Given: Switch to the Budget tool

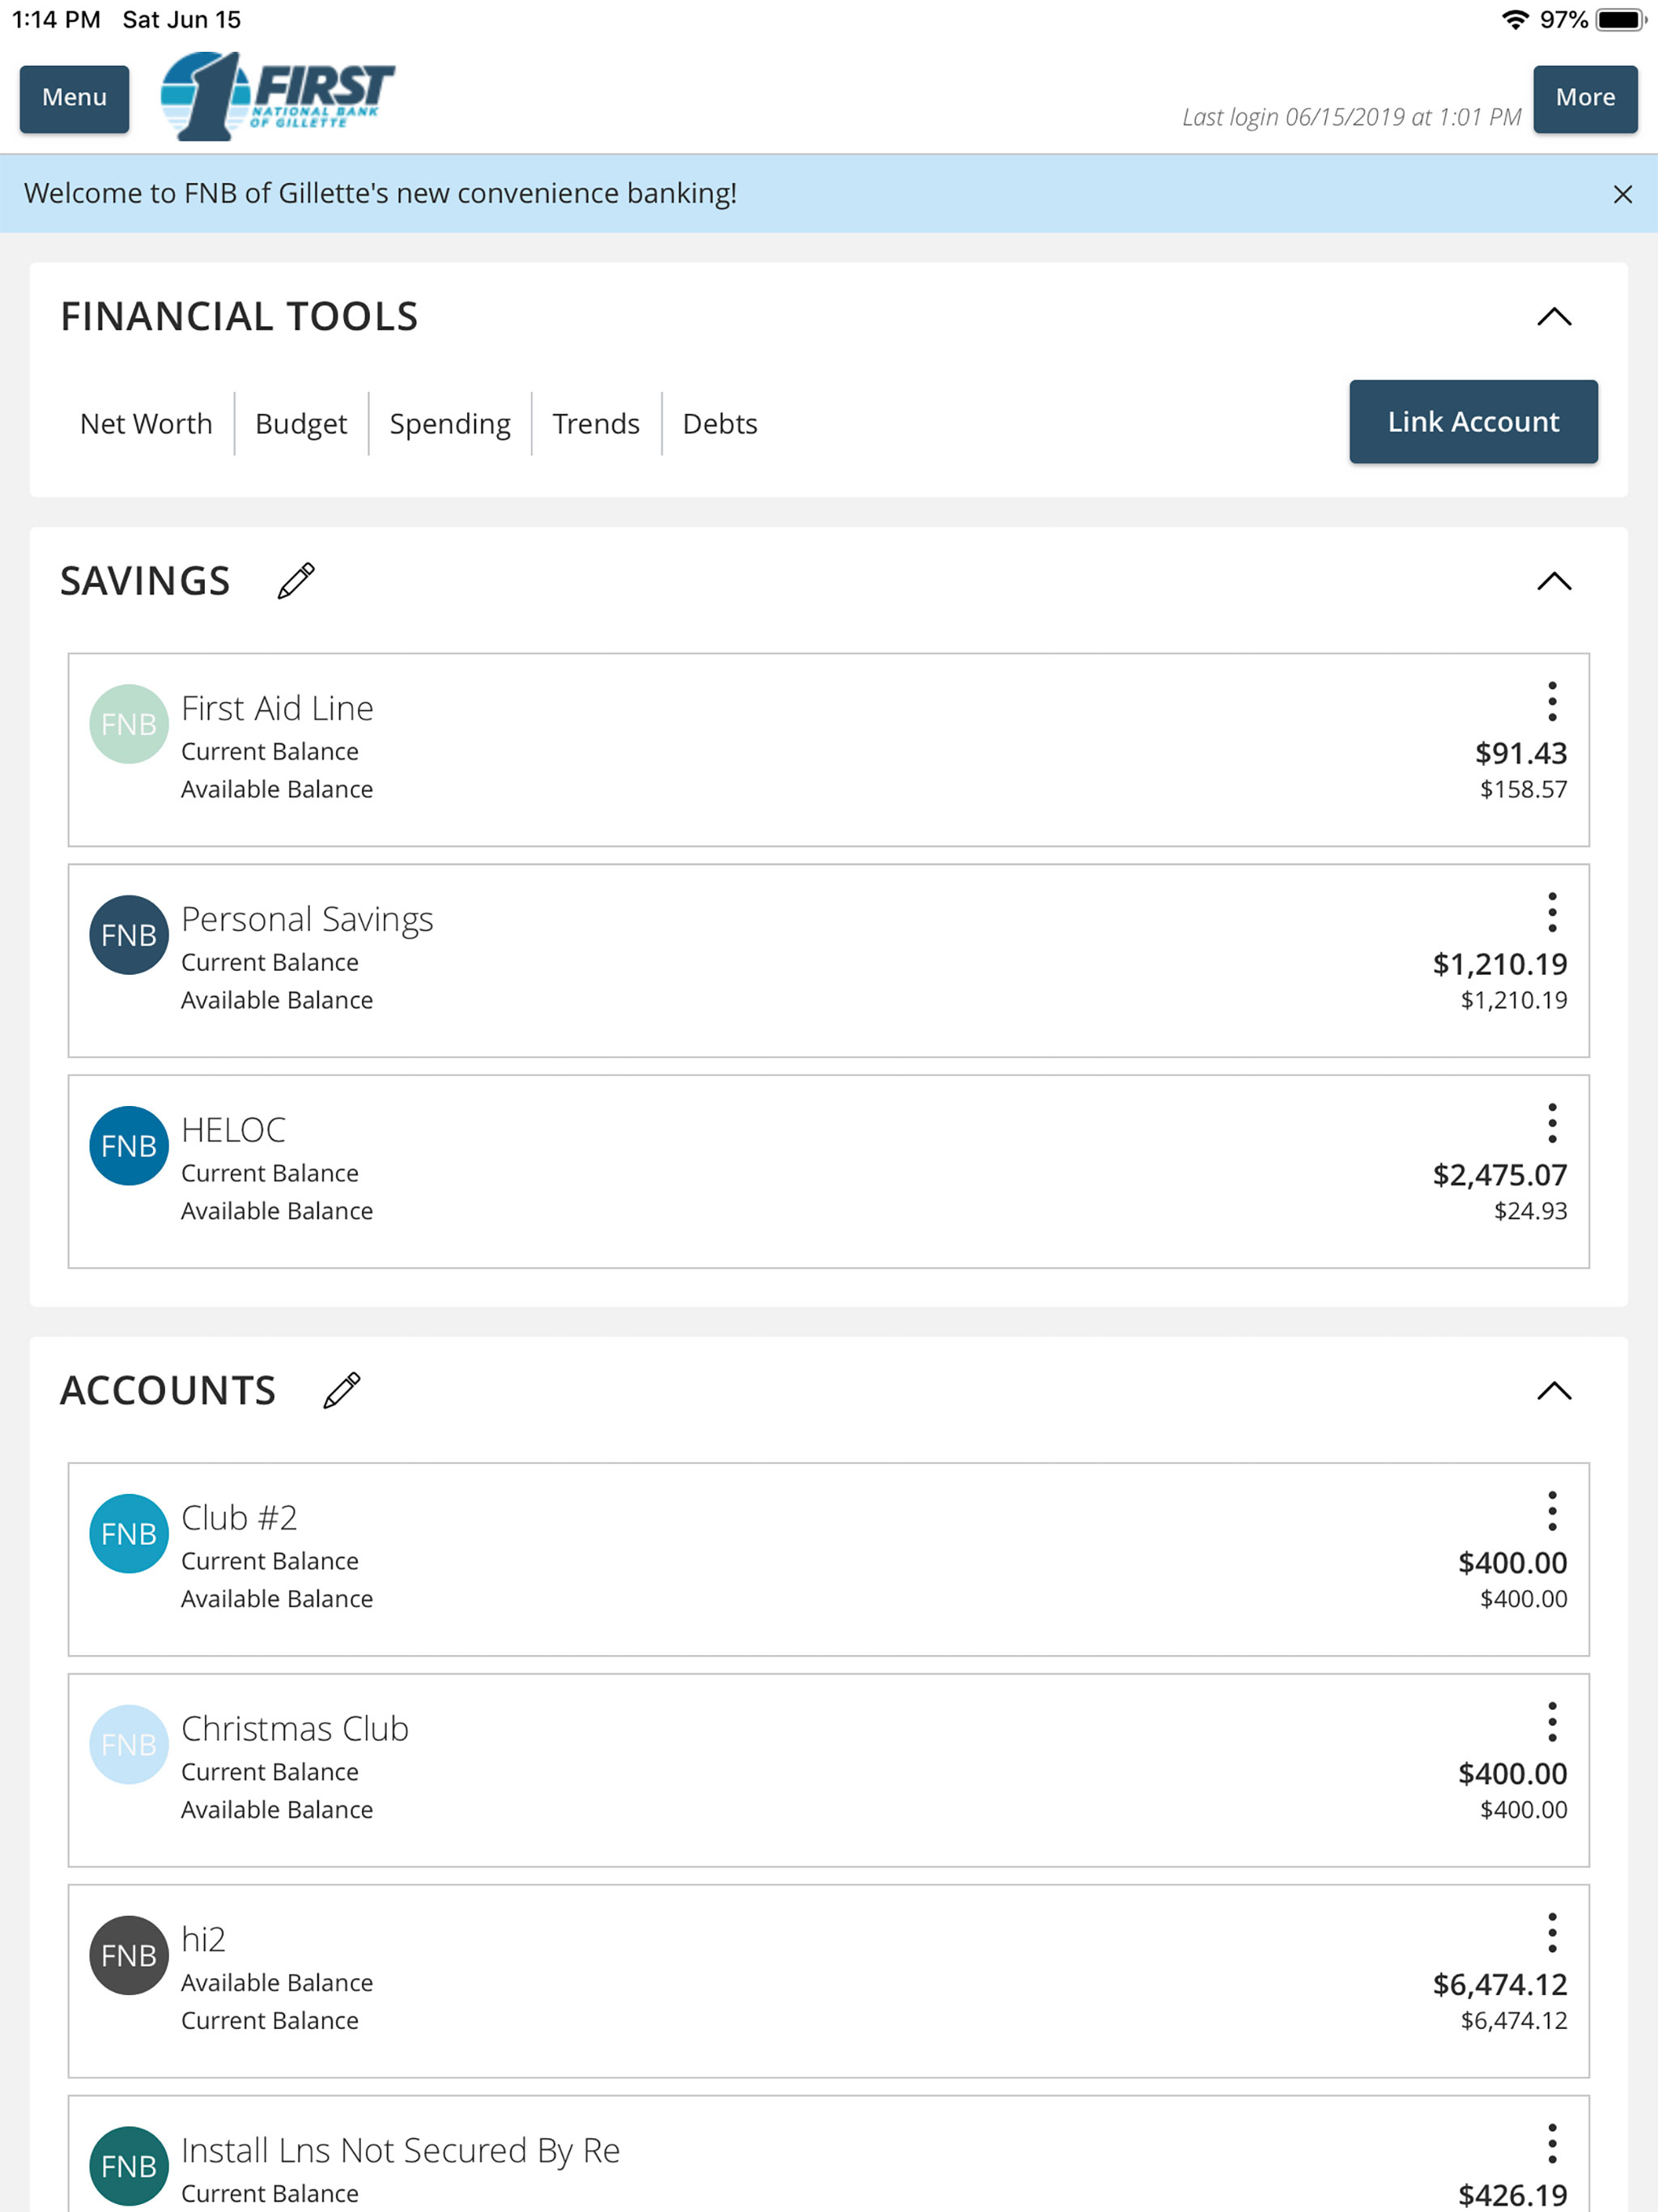Looking at the screenshot, I should tap(301, 424).
